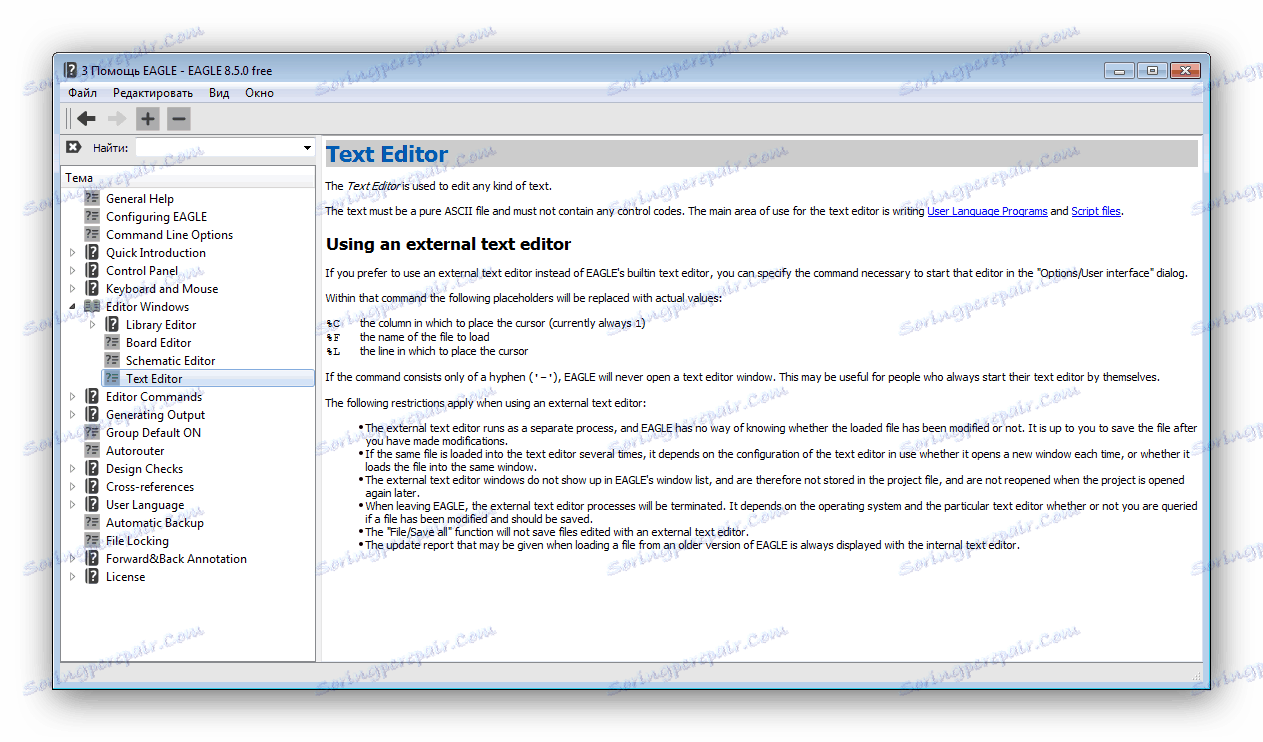The height and width of the screenshot is (742, 1263).
Task: Expand the Control Panel tree node
Action: (72, 271)
